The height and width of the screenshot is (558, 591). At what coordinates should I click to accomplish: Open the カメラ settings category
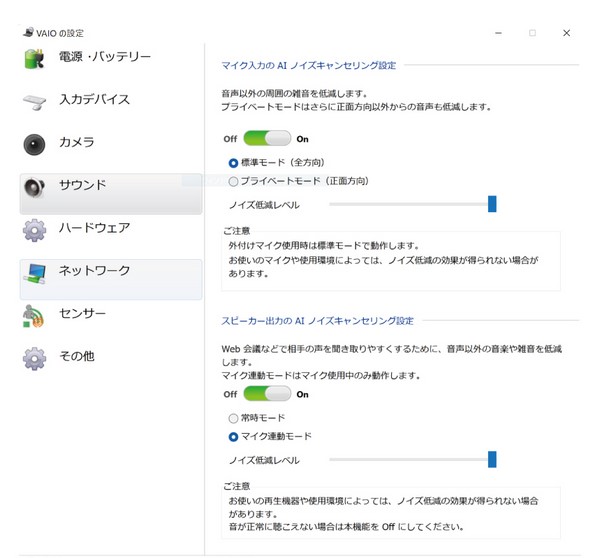click(111, 145)
